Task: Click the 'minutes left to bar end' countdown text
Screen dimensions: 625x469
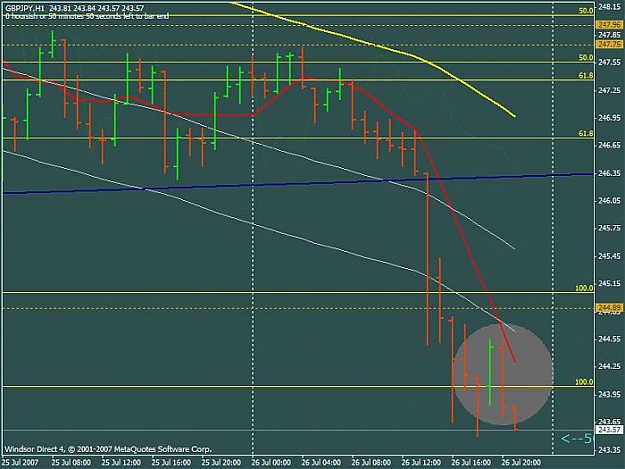Action: (x=87, y=16)
